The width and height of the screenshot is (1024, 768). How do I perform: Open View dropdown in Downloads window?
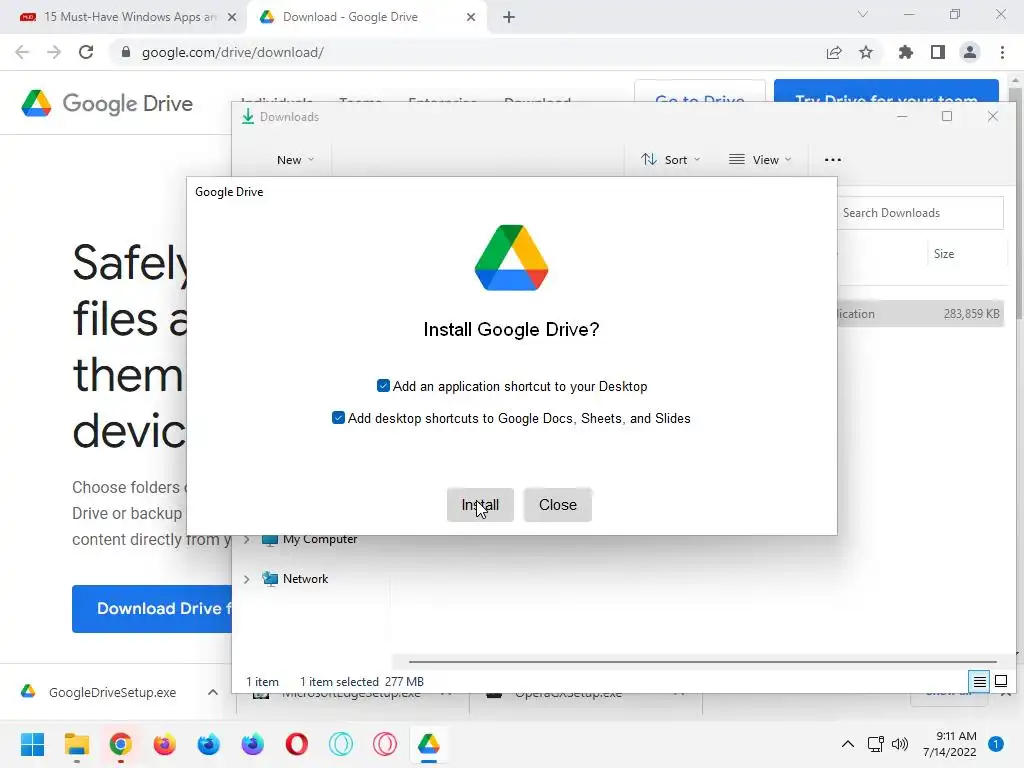click(x=760, y=160)
